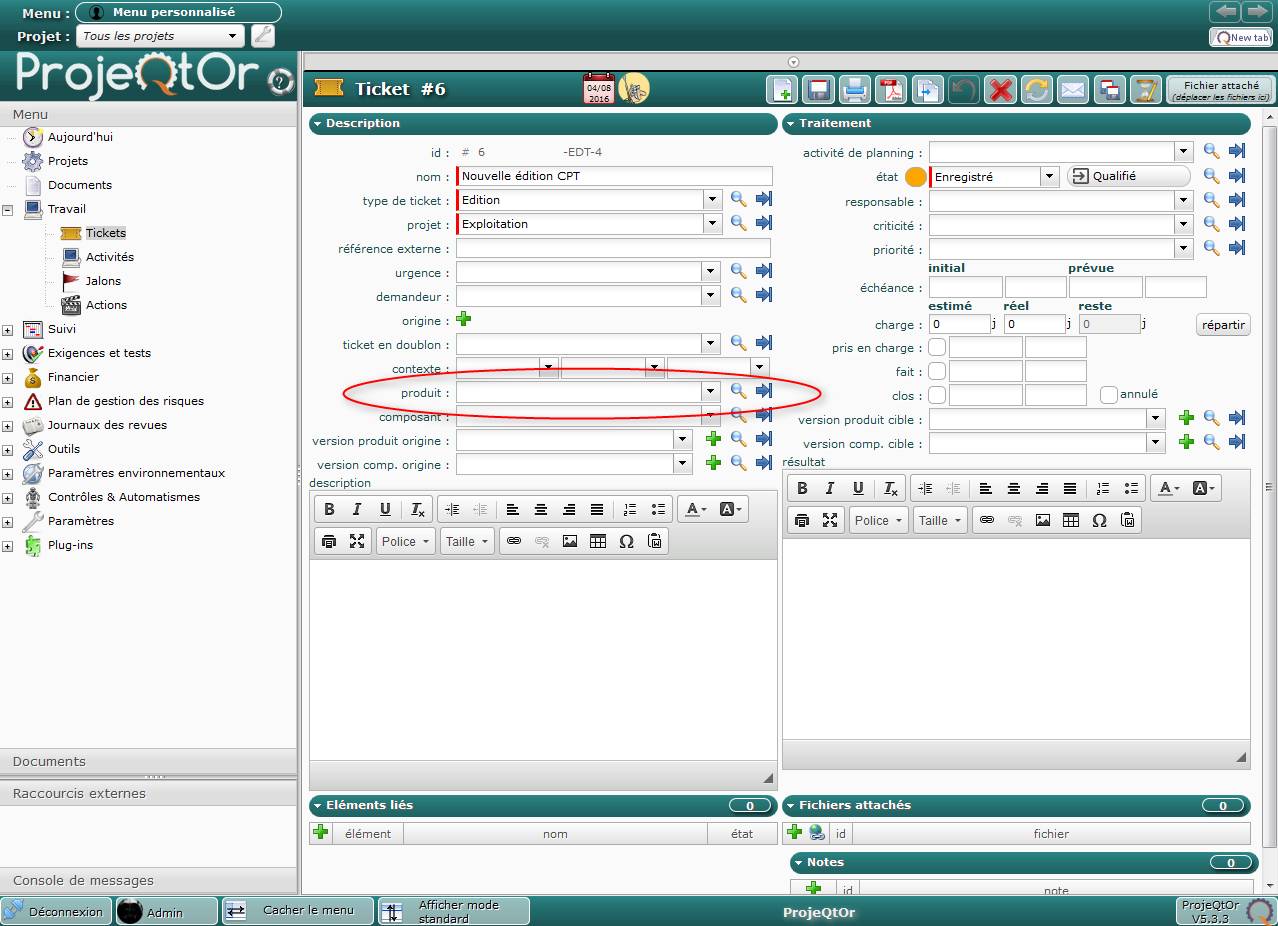This screenshot has width=1278, height=926.
Task: Toggle the 'fait' checkbox
Action: tap(937, 371)
